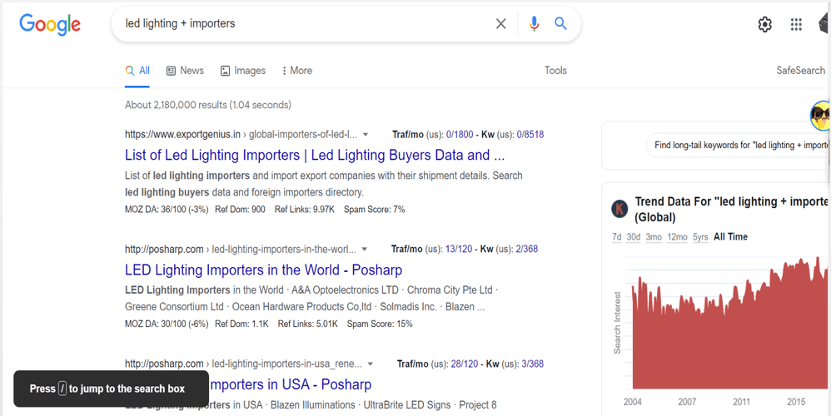Click the blue magnifier search icon
This screenshot has height=416, width=832.
[x=561, y=23]
